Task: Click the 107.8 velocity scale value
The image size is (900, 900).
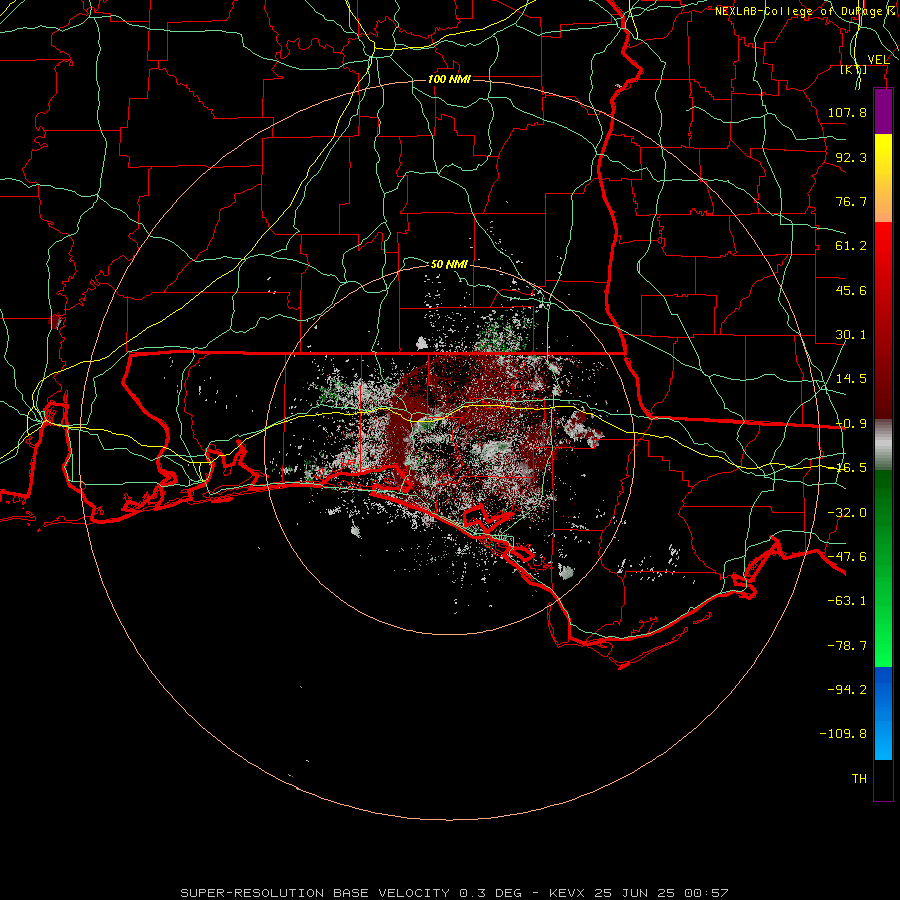Action: click(847, 112)
